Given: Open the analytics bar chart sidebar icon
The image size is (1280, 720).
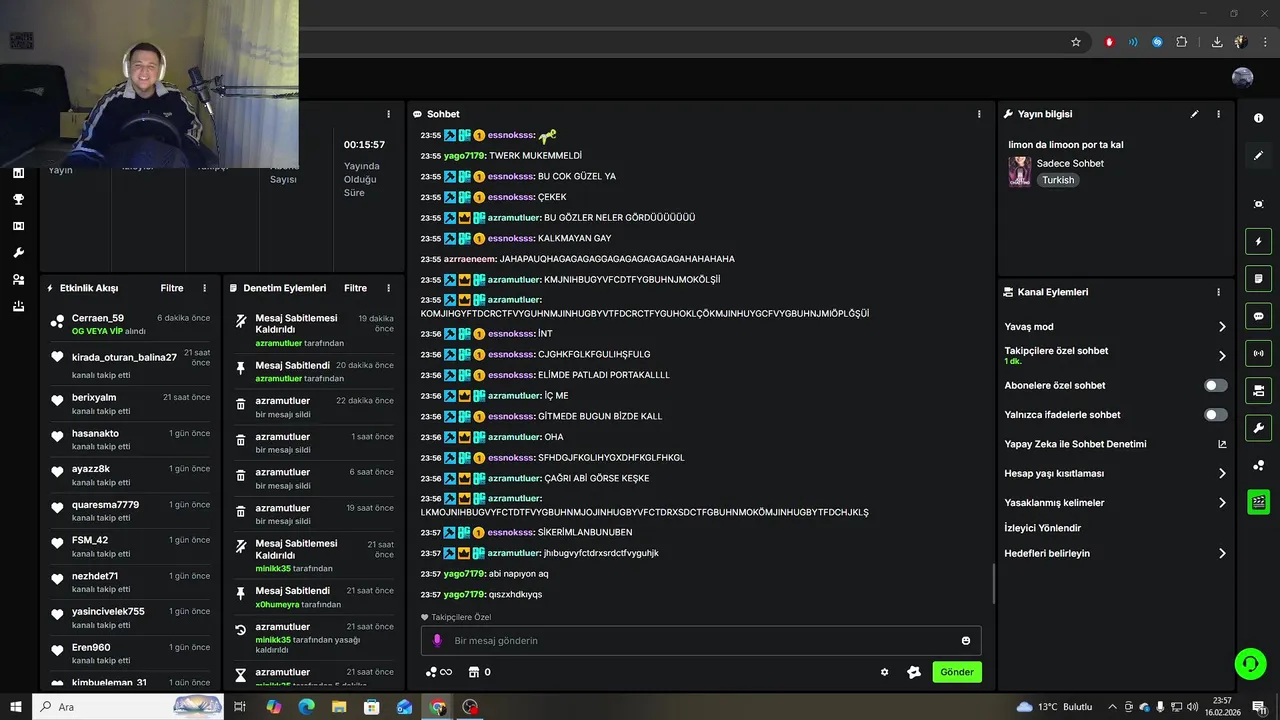Looking at the screenshot, I should [x=18, y=173].
